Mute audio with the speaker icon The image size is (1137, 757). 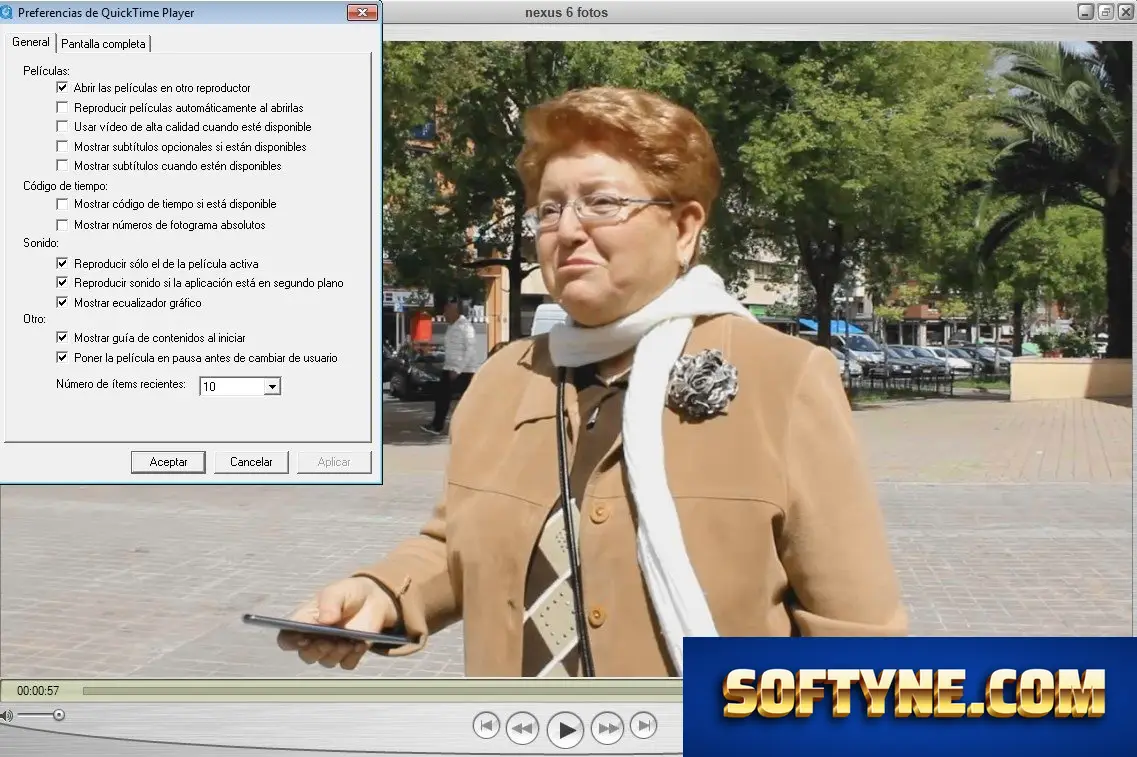[7, 716]
